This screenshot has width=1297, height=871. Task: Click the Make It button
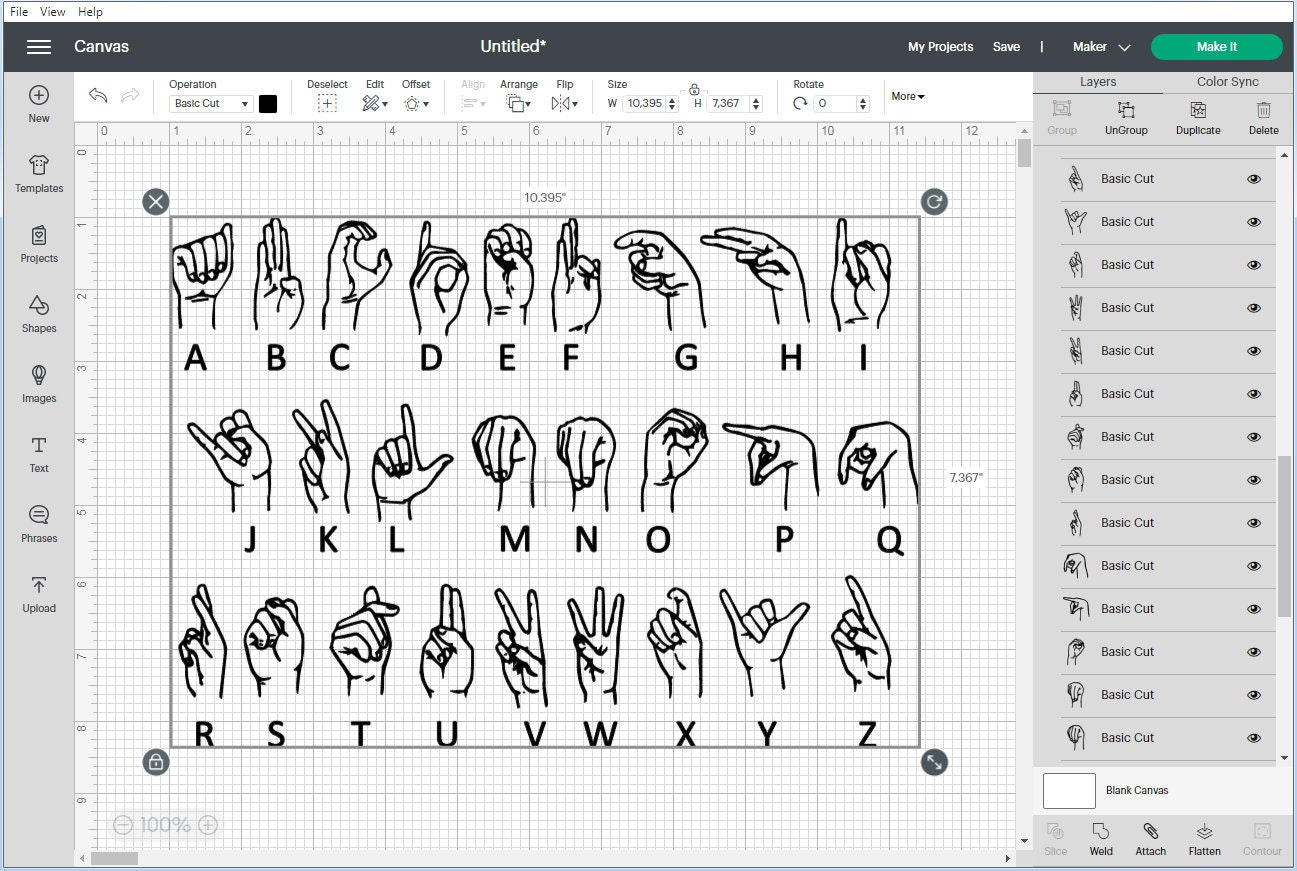pos(1216,46)
